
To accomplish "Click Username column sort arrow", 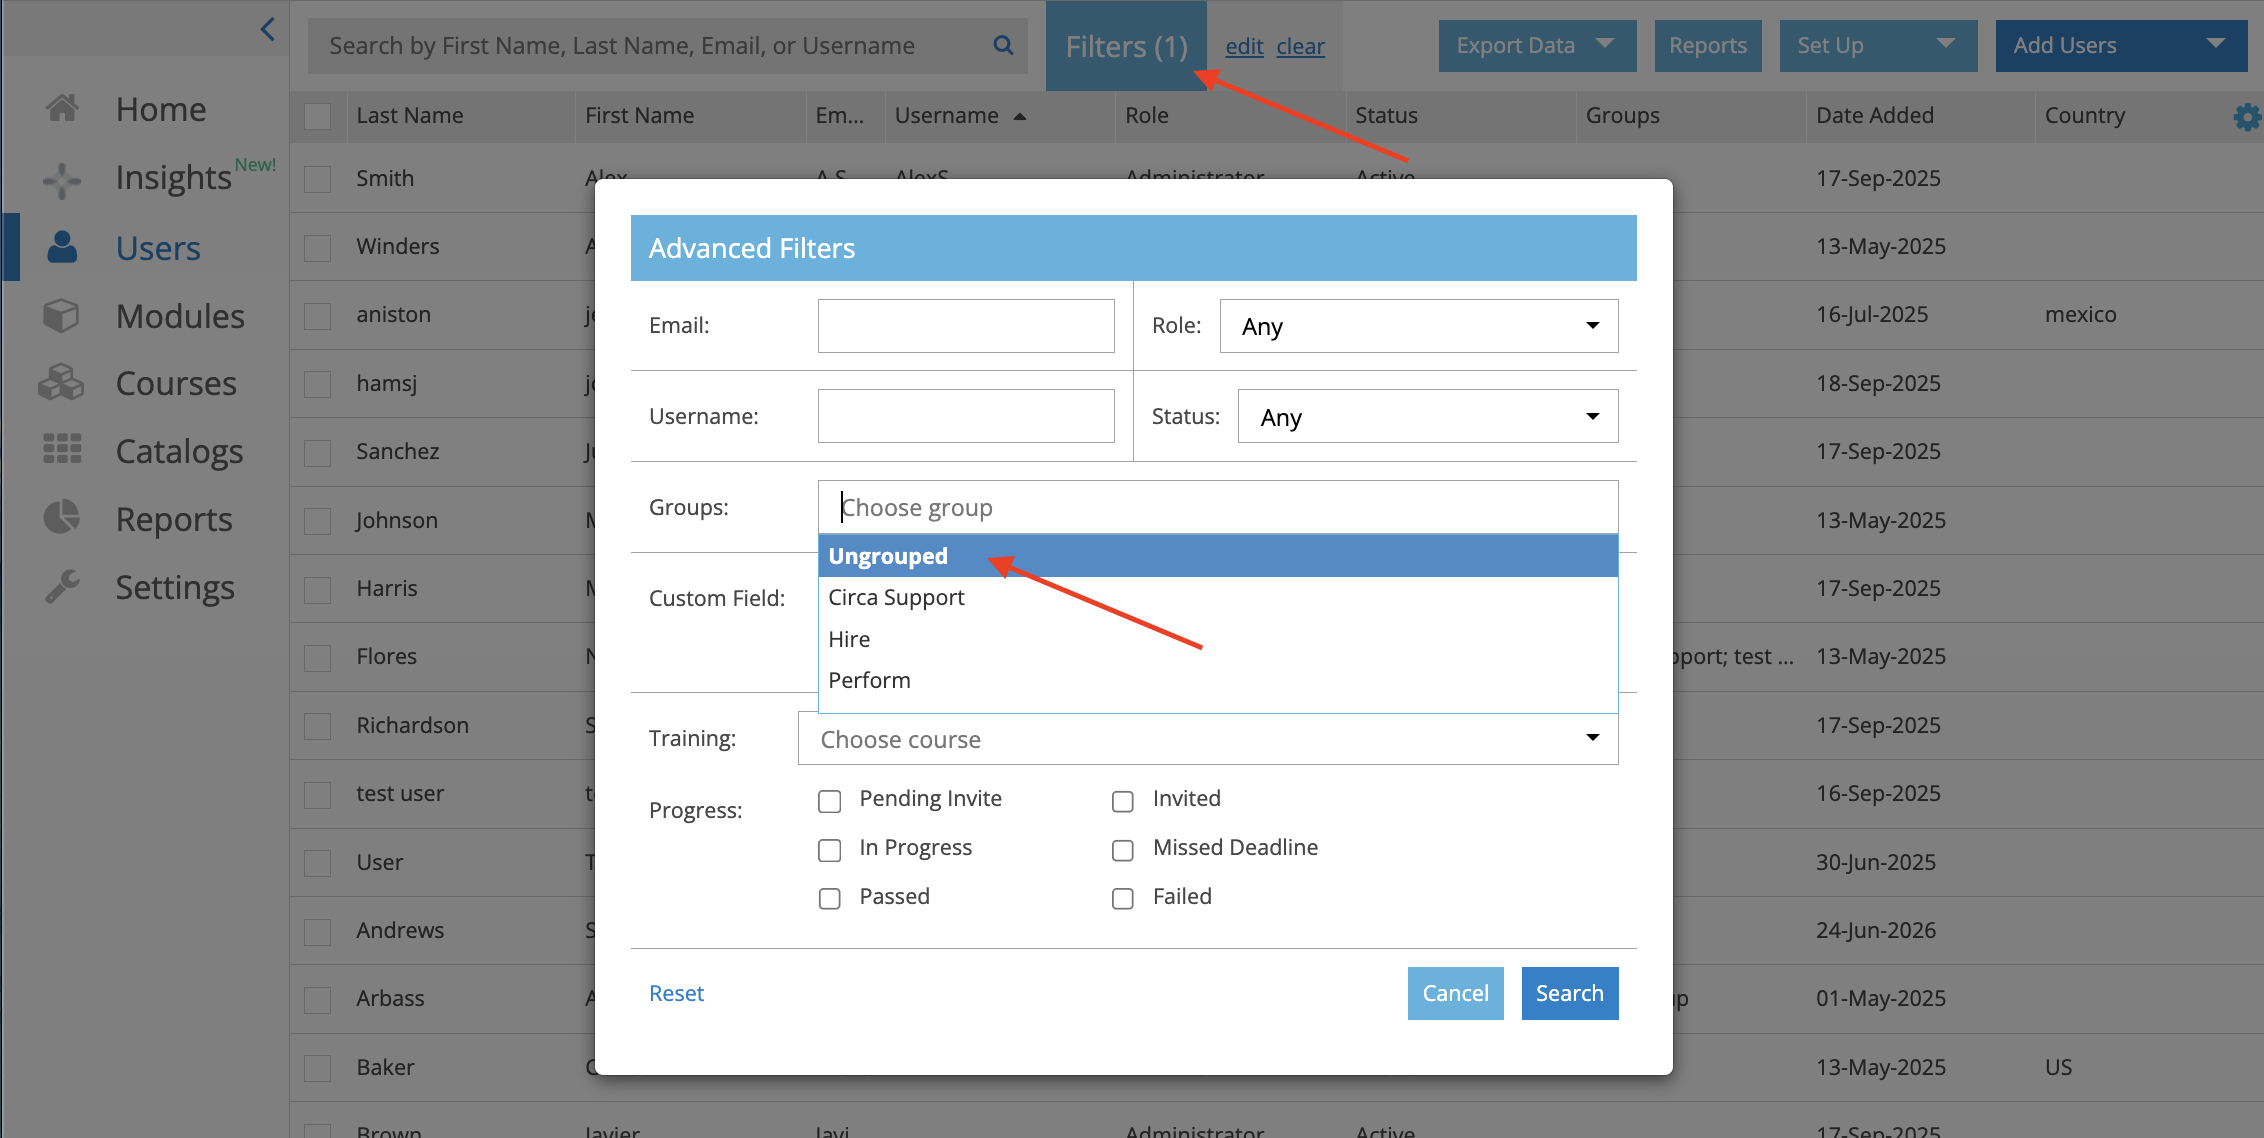I will click(x=1019, y=117).
